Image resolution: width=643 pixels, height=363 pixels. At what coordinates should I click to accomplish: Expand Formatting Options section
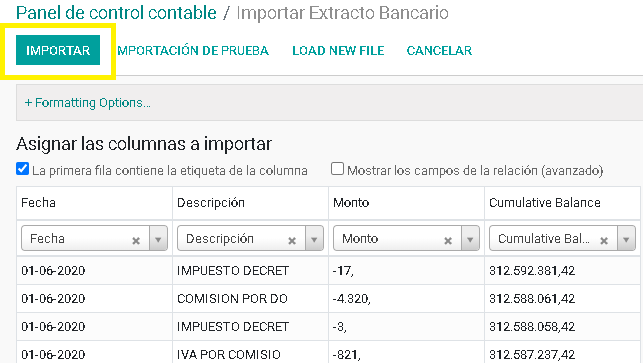pyautogui.click(x=88, y=103)
